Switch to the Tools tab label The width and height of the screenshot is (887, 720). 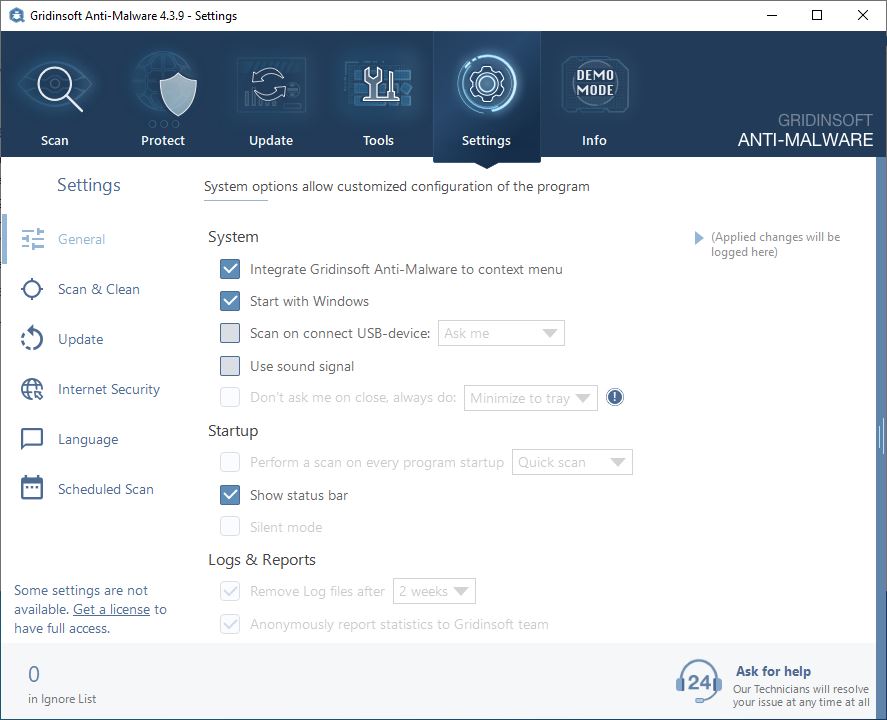378,140
